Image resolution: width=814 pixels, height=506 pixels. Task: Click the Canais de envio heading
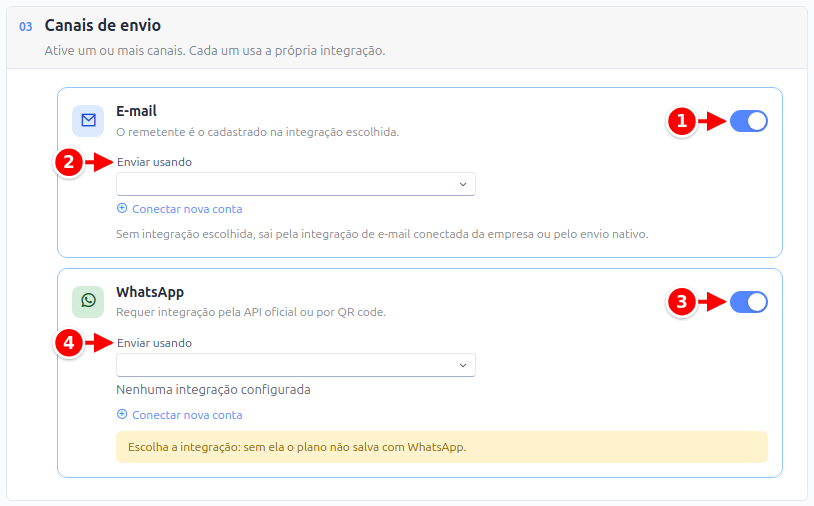103,25
